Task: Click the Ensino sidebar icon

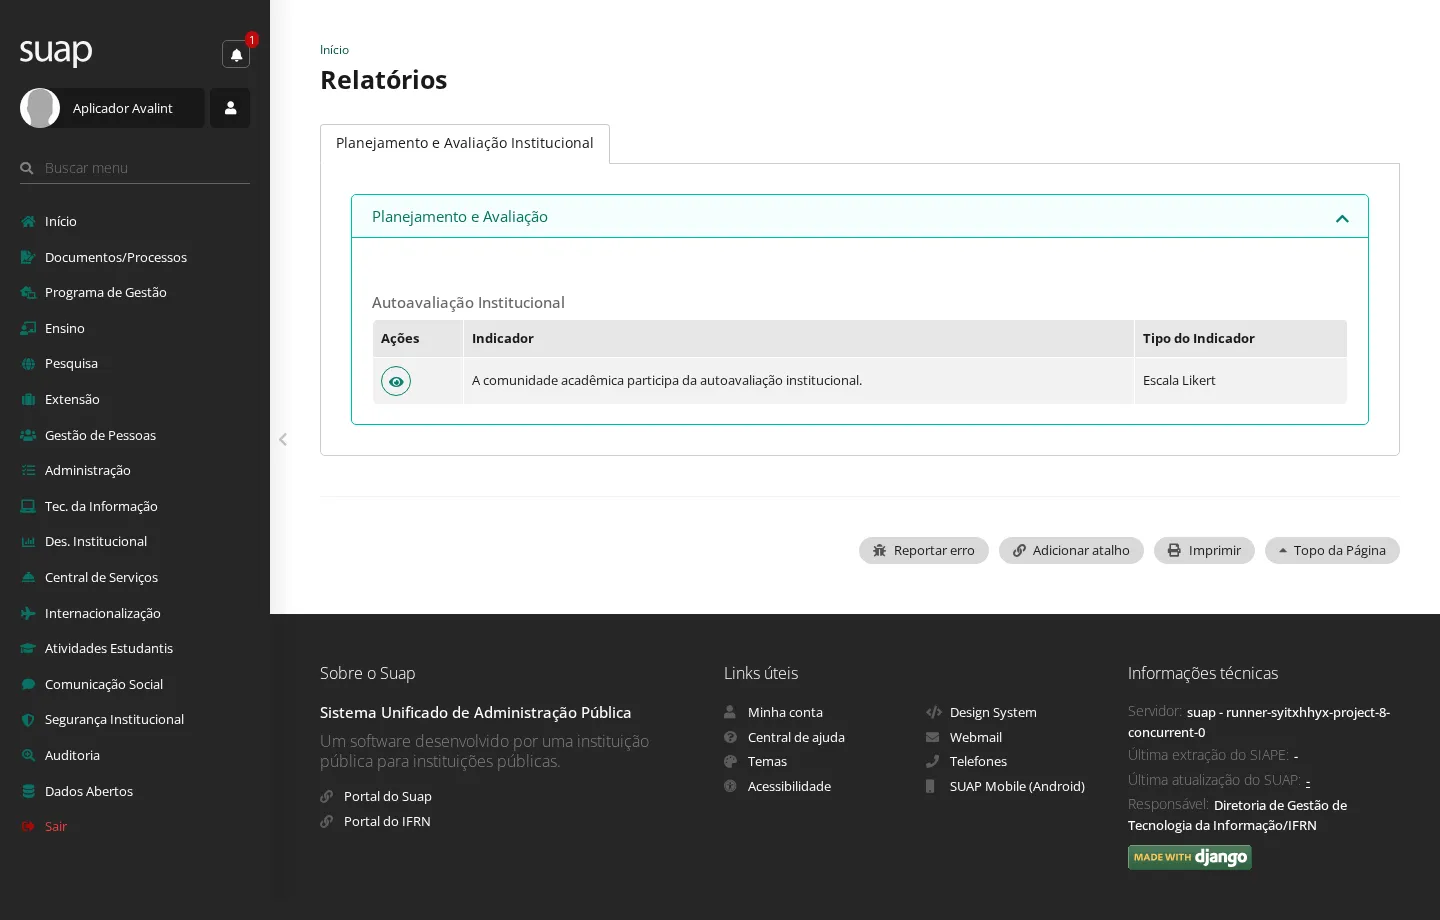Action: point(28,328)
